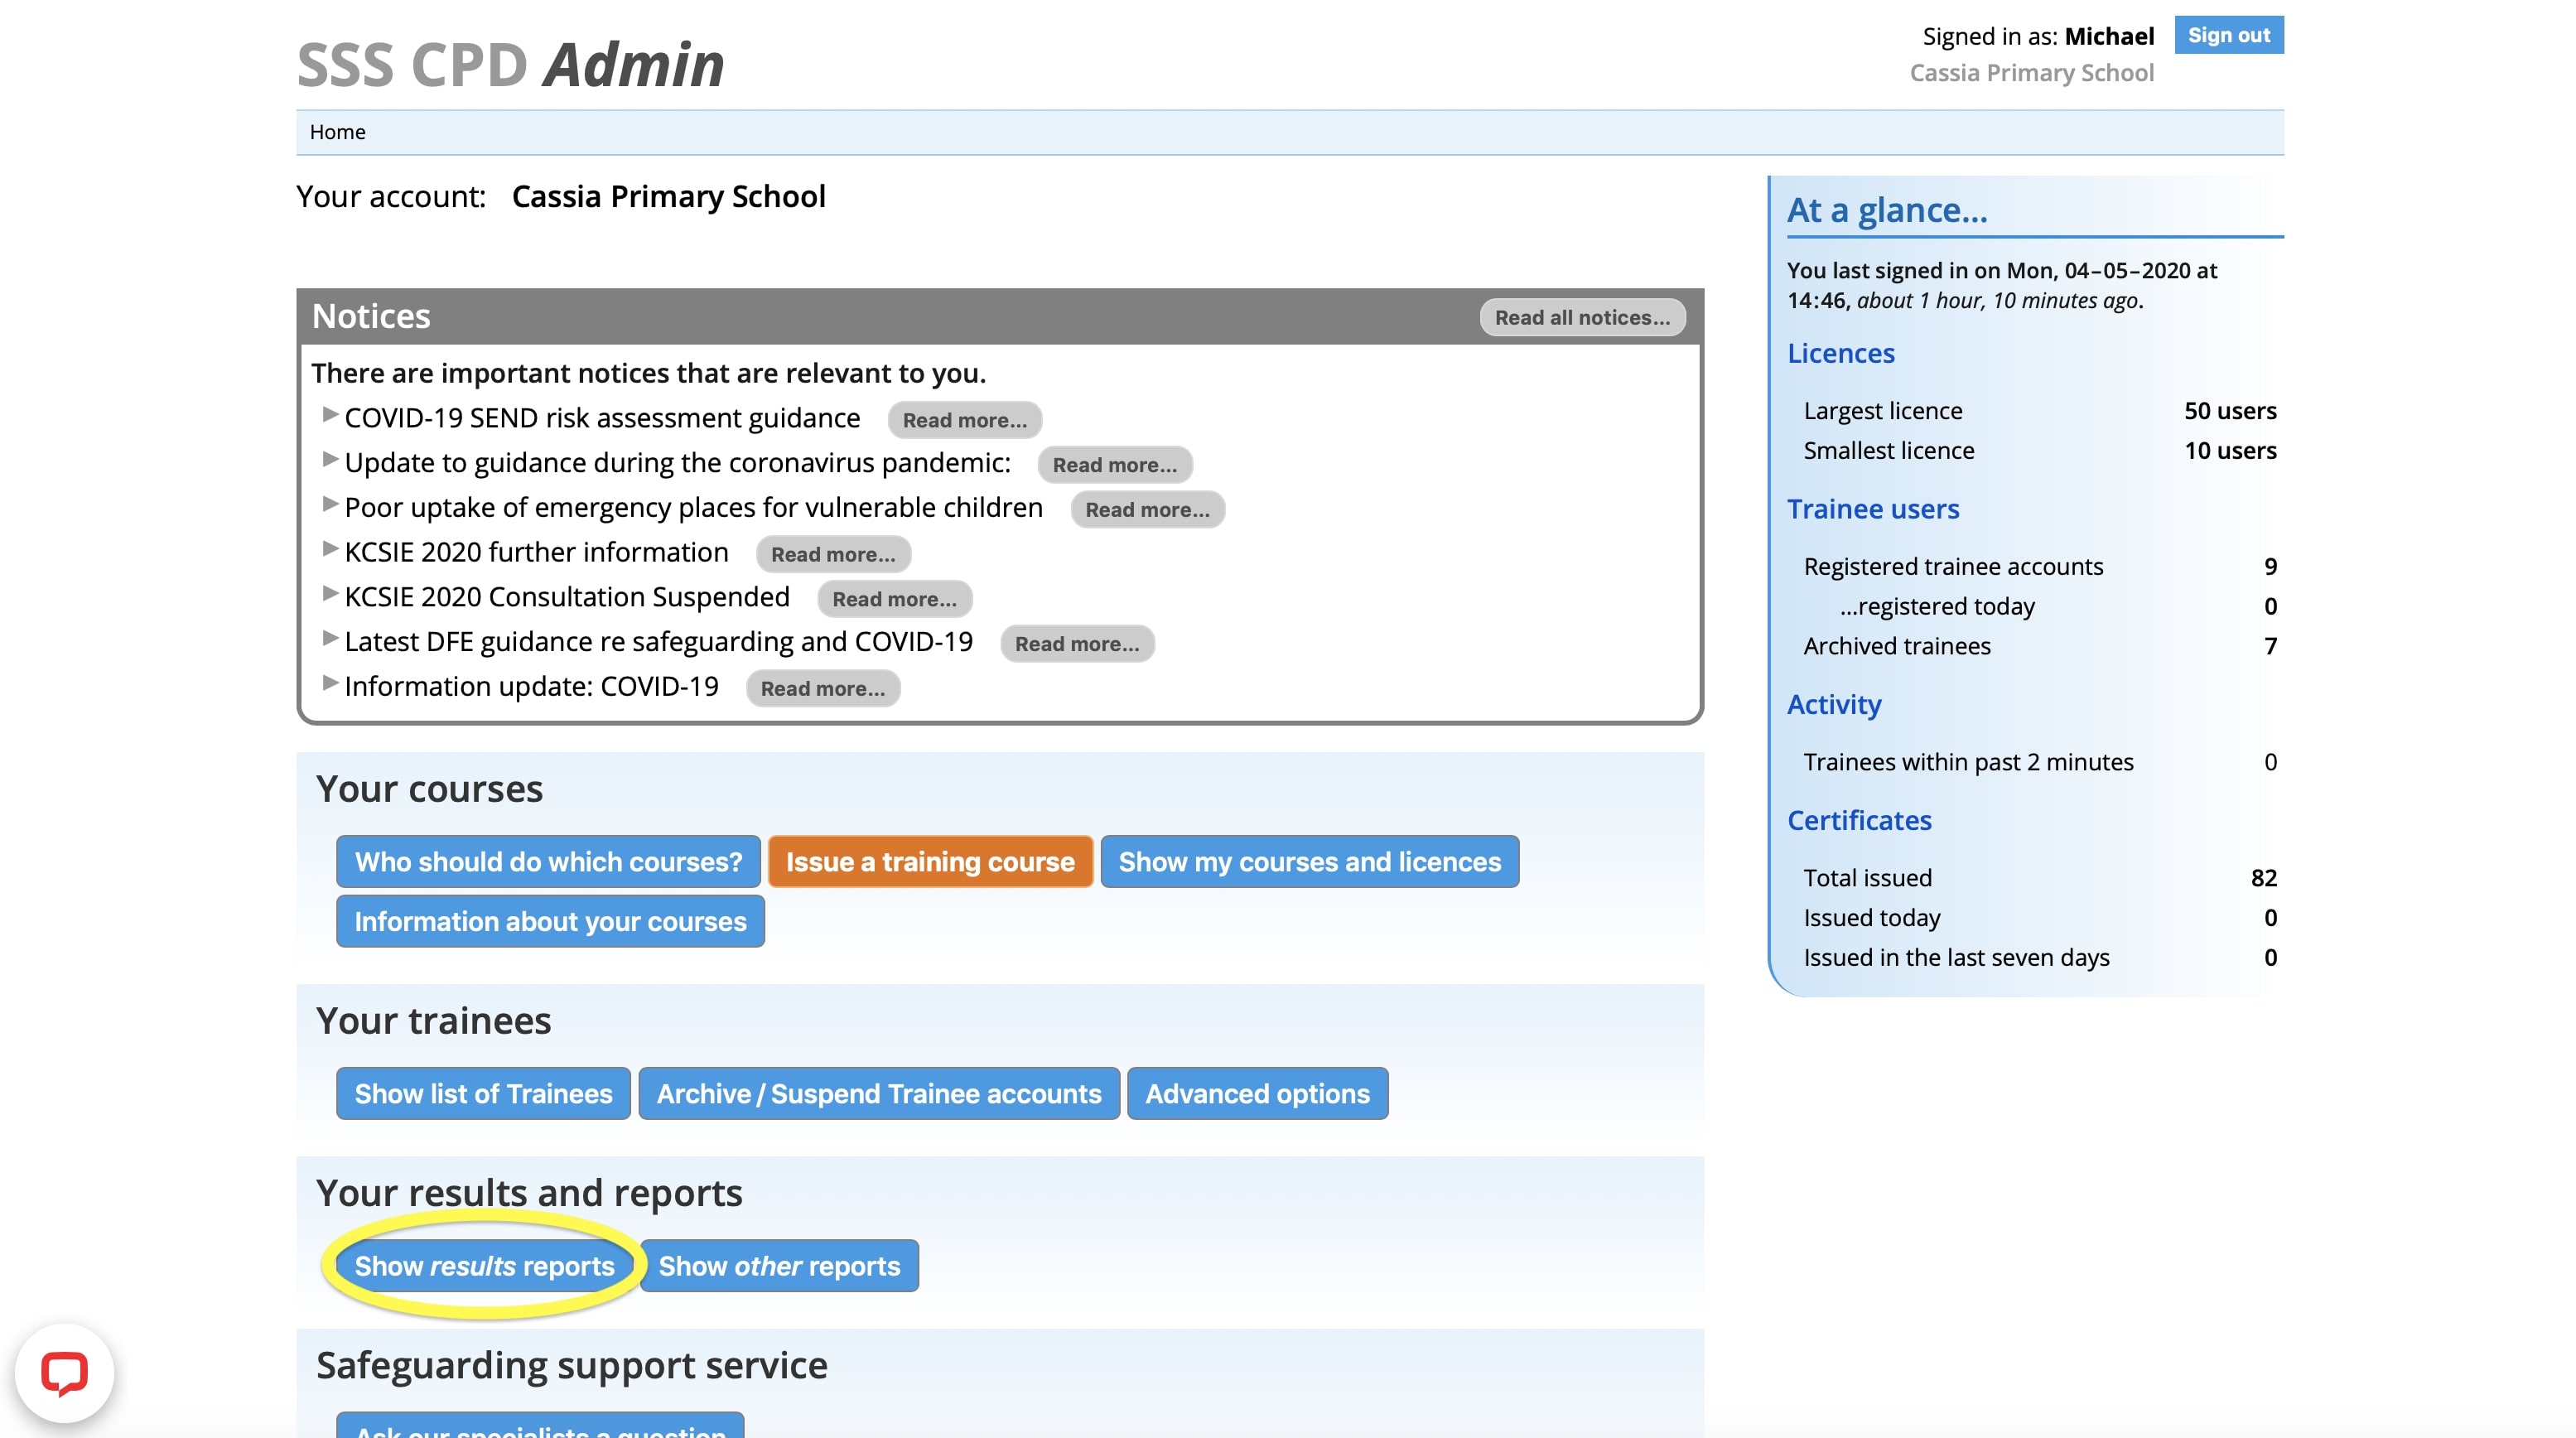Read more on Update to guidance during coronavirus
The height and width of the screenshot is (1438, 2576).
click(1114, 465)
